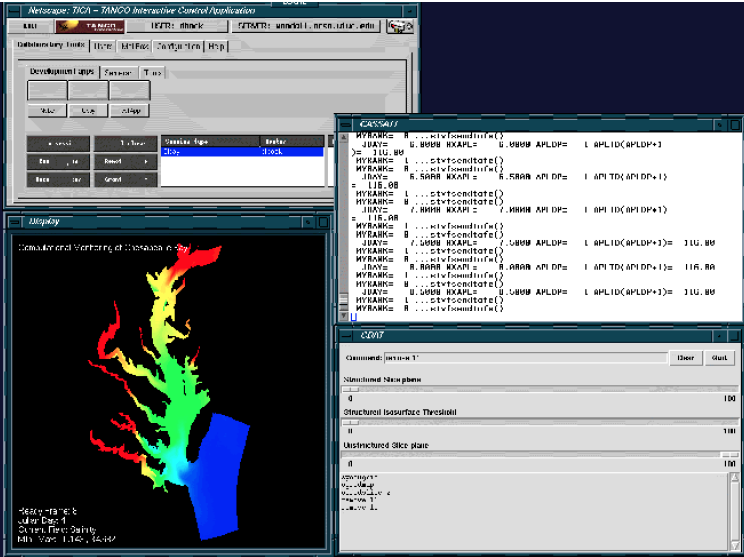Click into the Command input field
The width and height of the screenshot is (744, 557).
[x=526, y=357]
